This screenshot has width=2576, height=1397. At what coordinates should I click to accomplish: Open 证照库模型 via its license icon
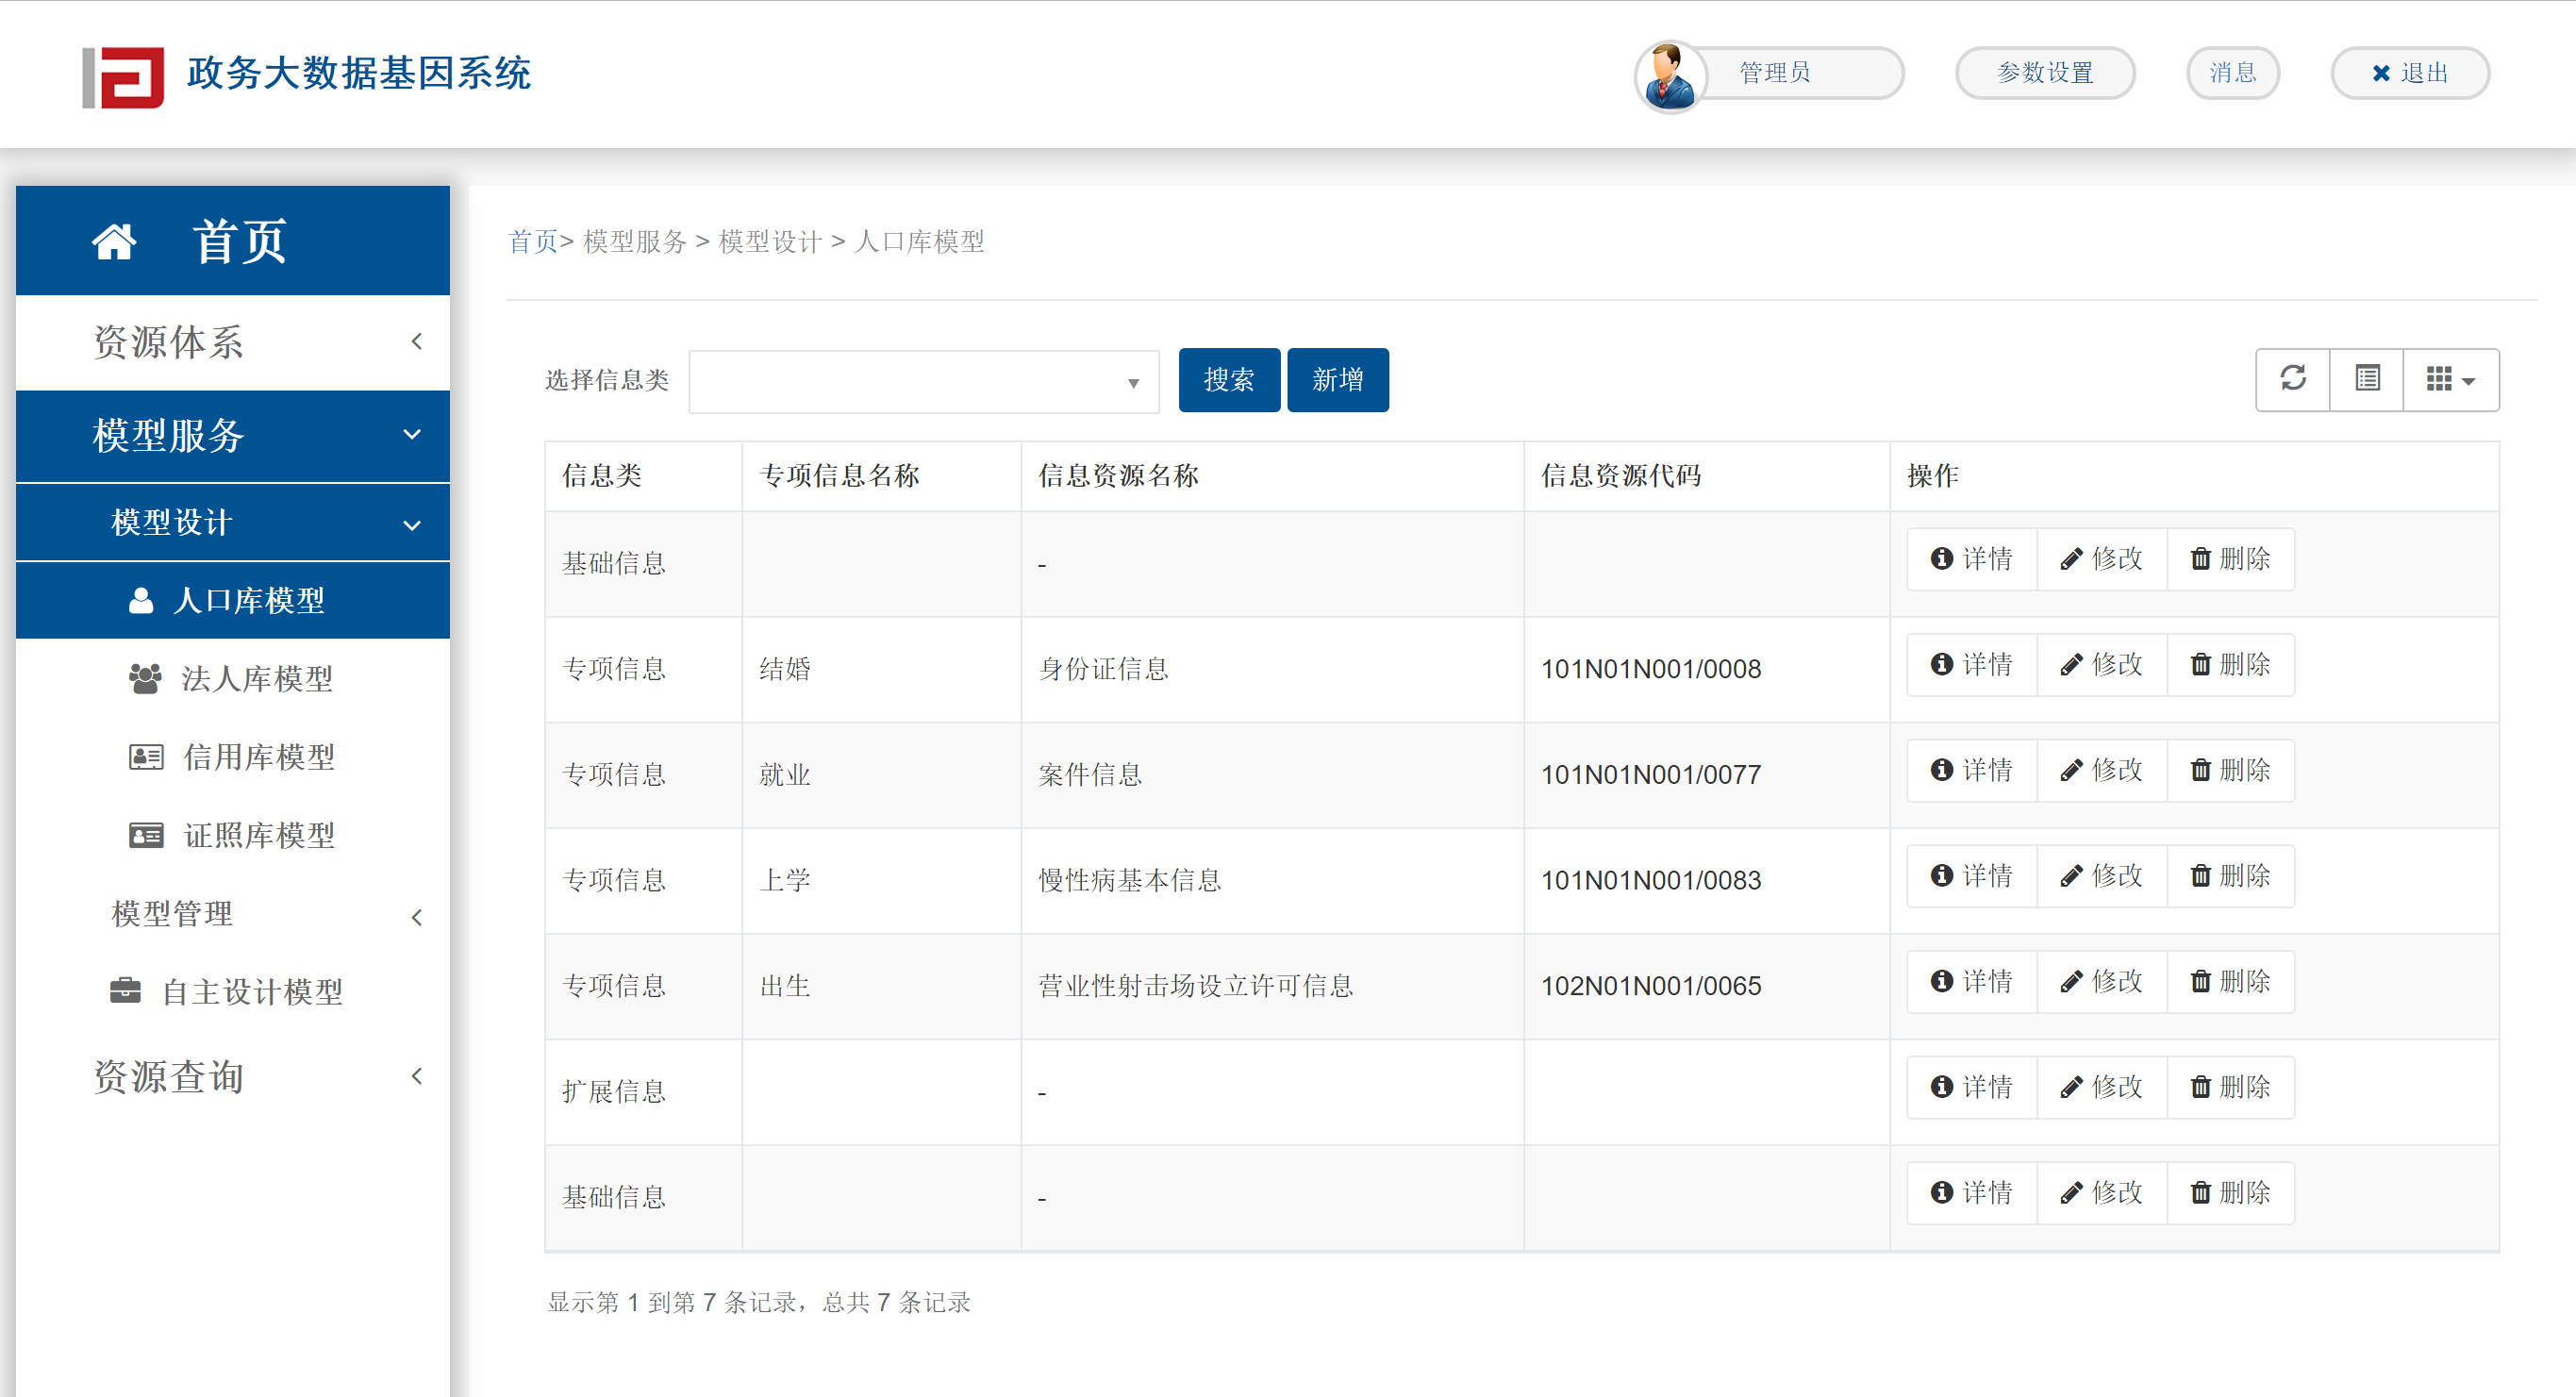coord(146,835)
